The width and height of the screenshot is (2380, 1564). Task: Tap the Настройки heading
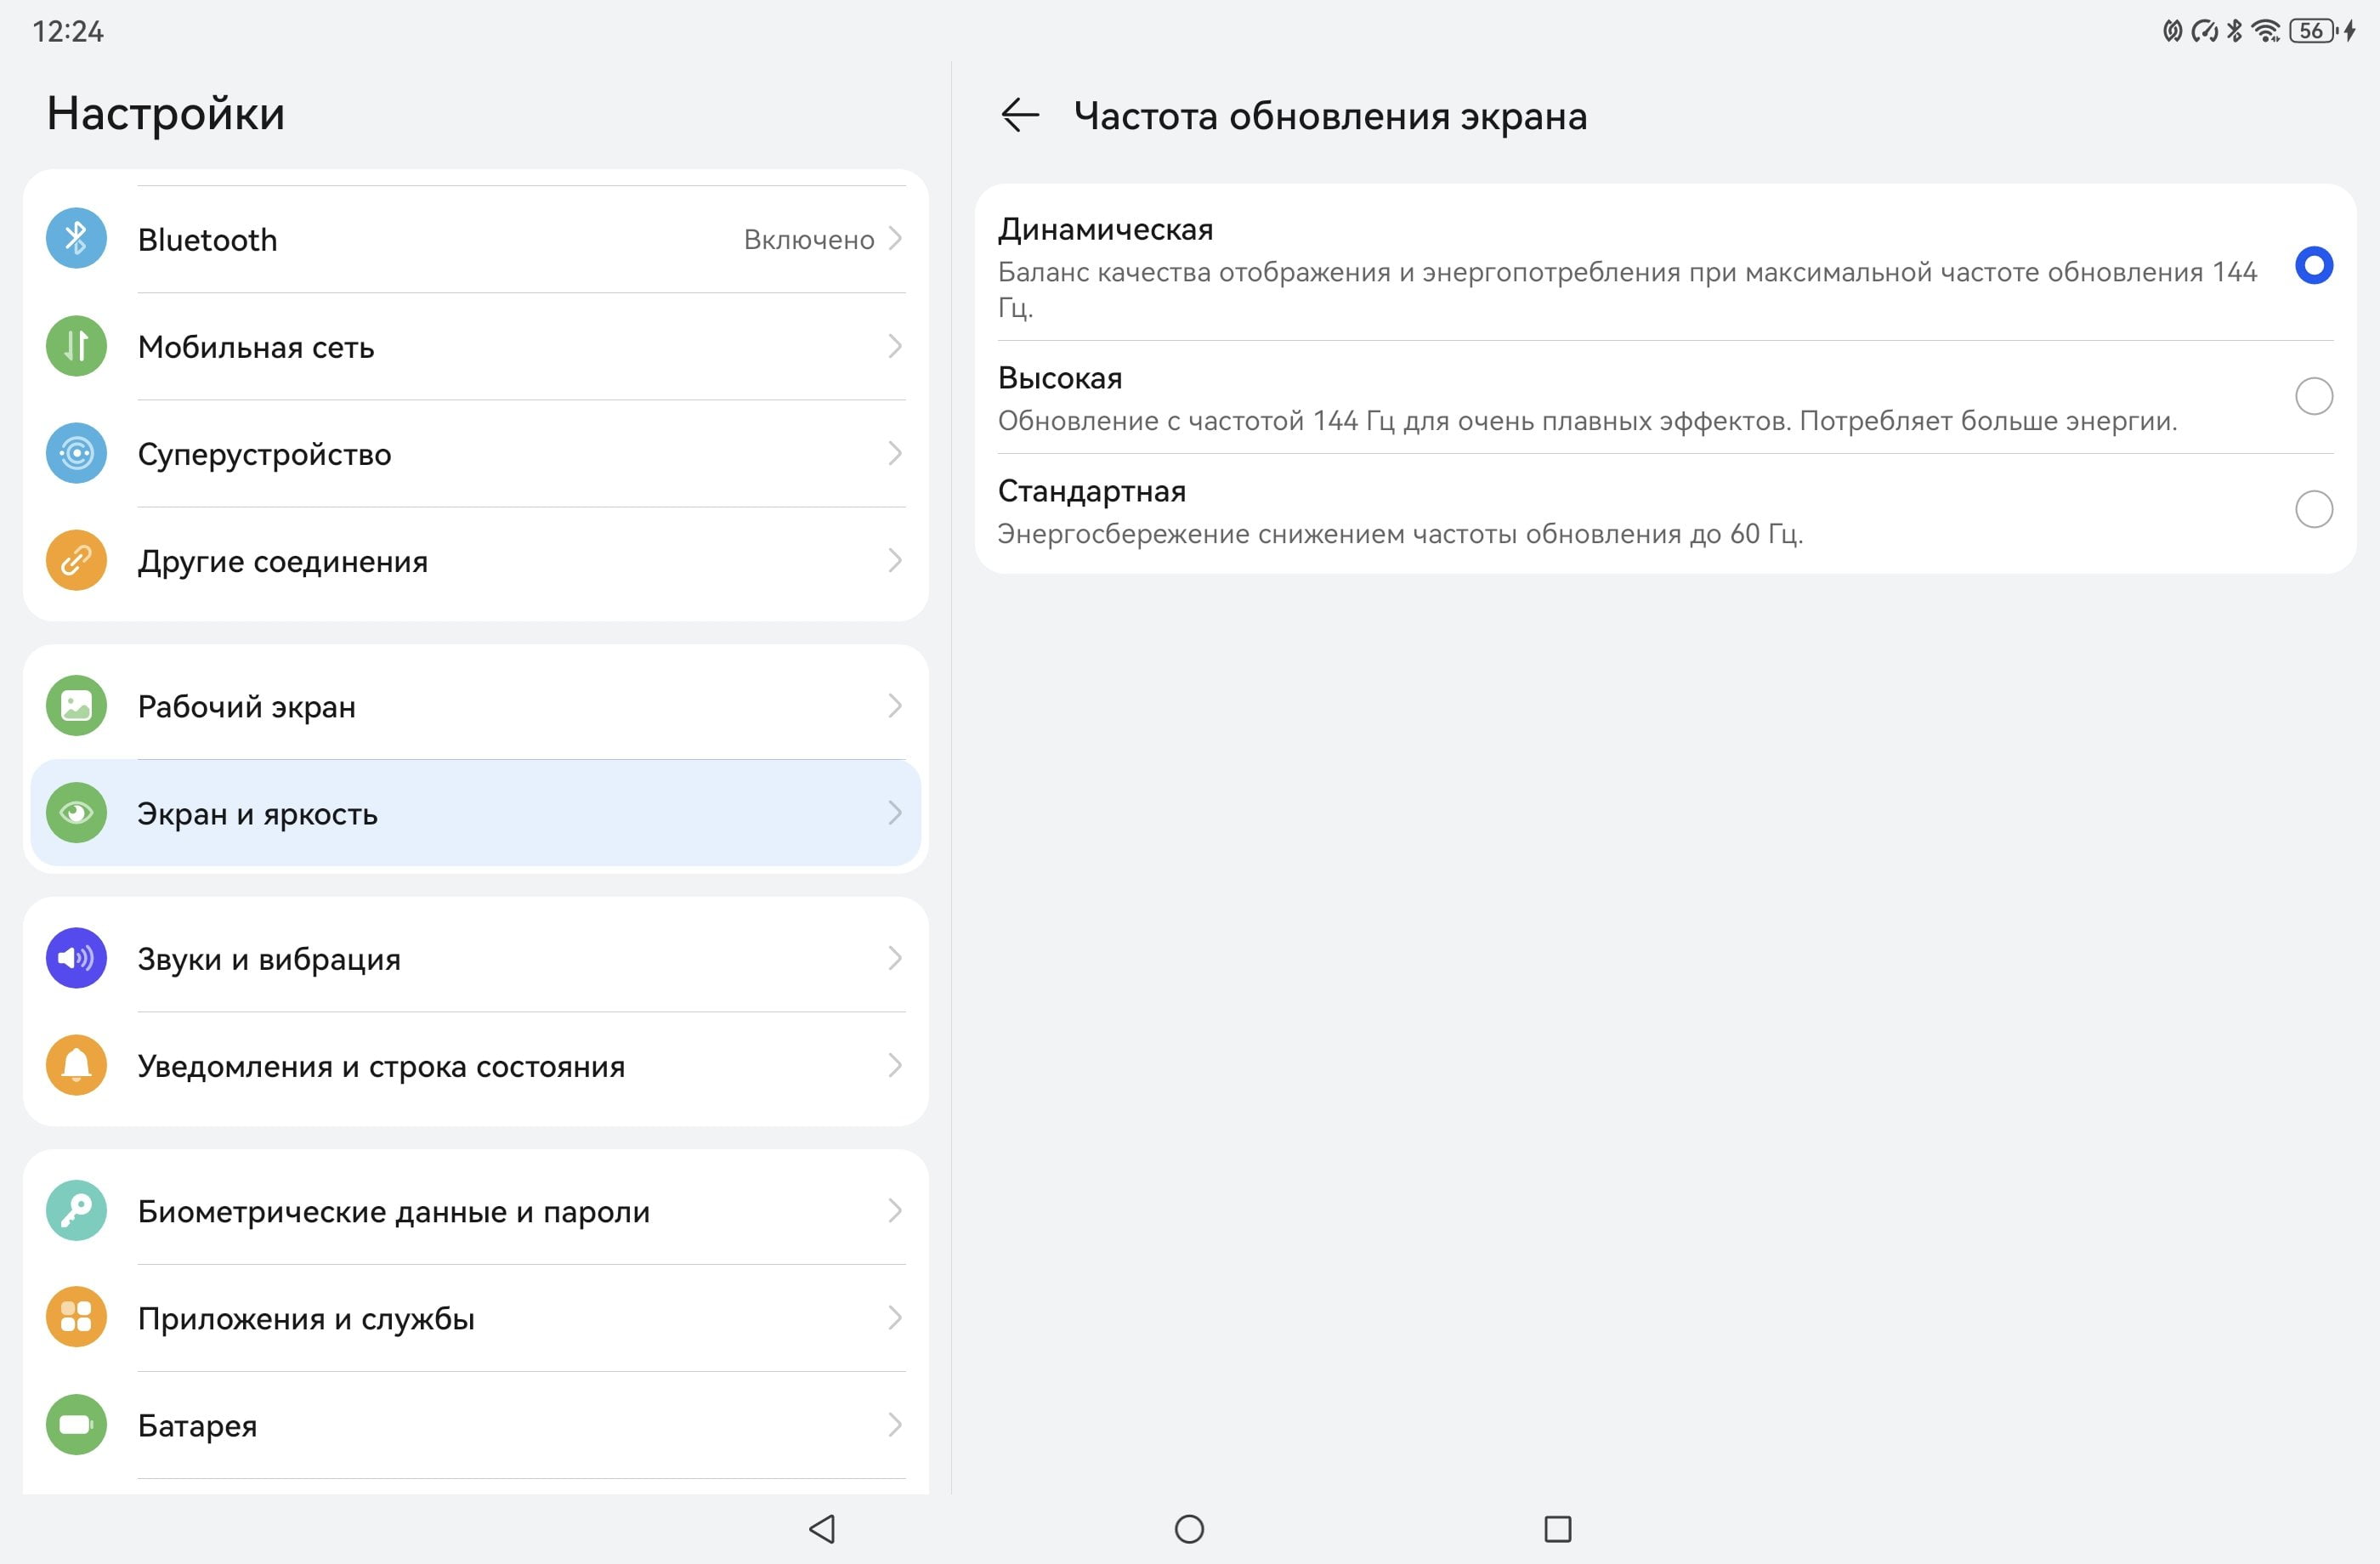pos(166,113)
